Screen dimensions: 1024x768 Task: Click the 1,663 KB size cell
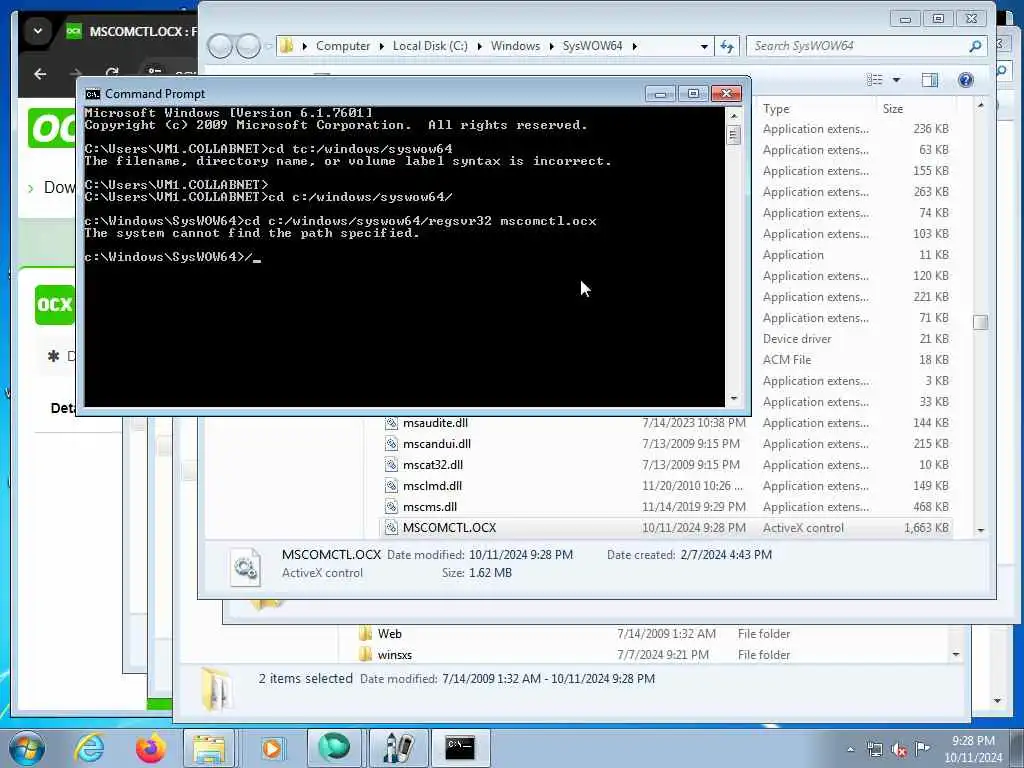pos(926,528)
